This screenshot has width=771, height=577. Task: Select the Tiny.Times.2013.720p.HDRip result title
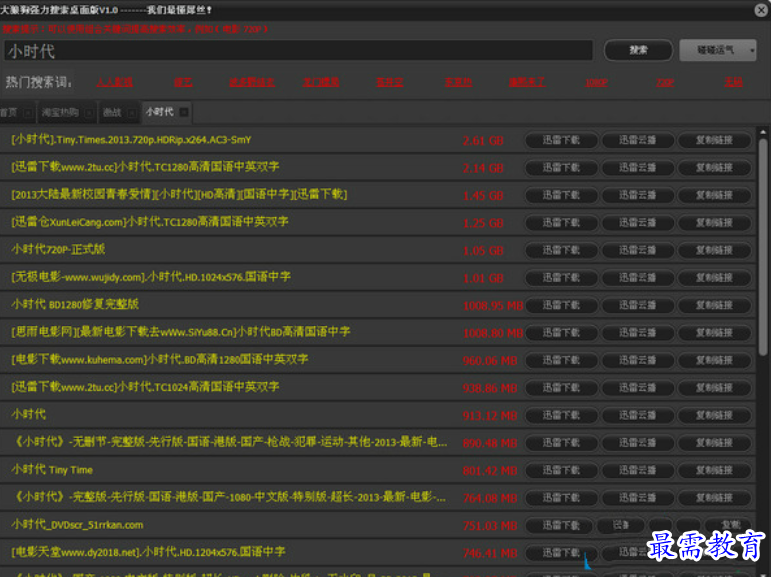(x=131, y=140)
